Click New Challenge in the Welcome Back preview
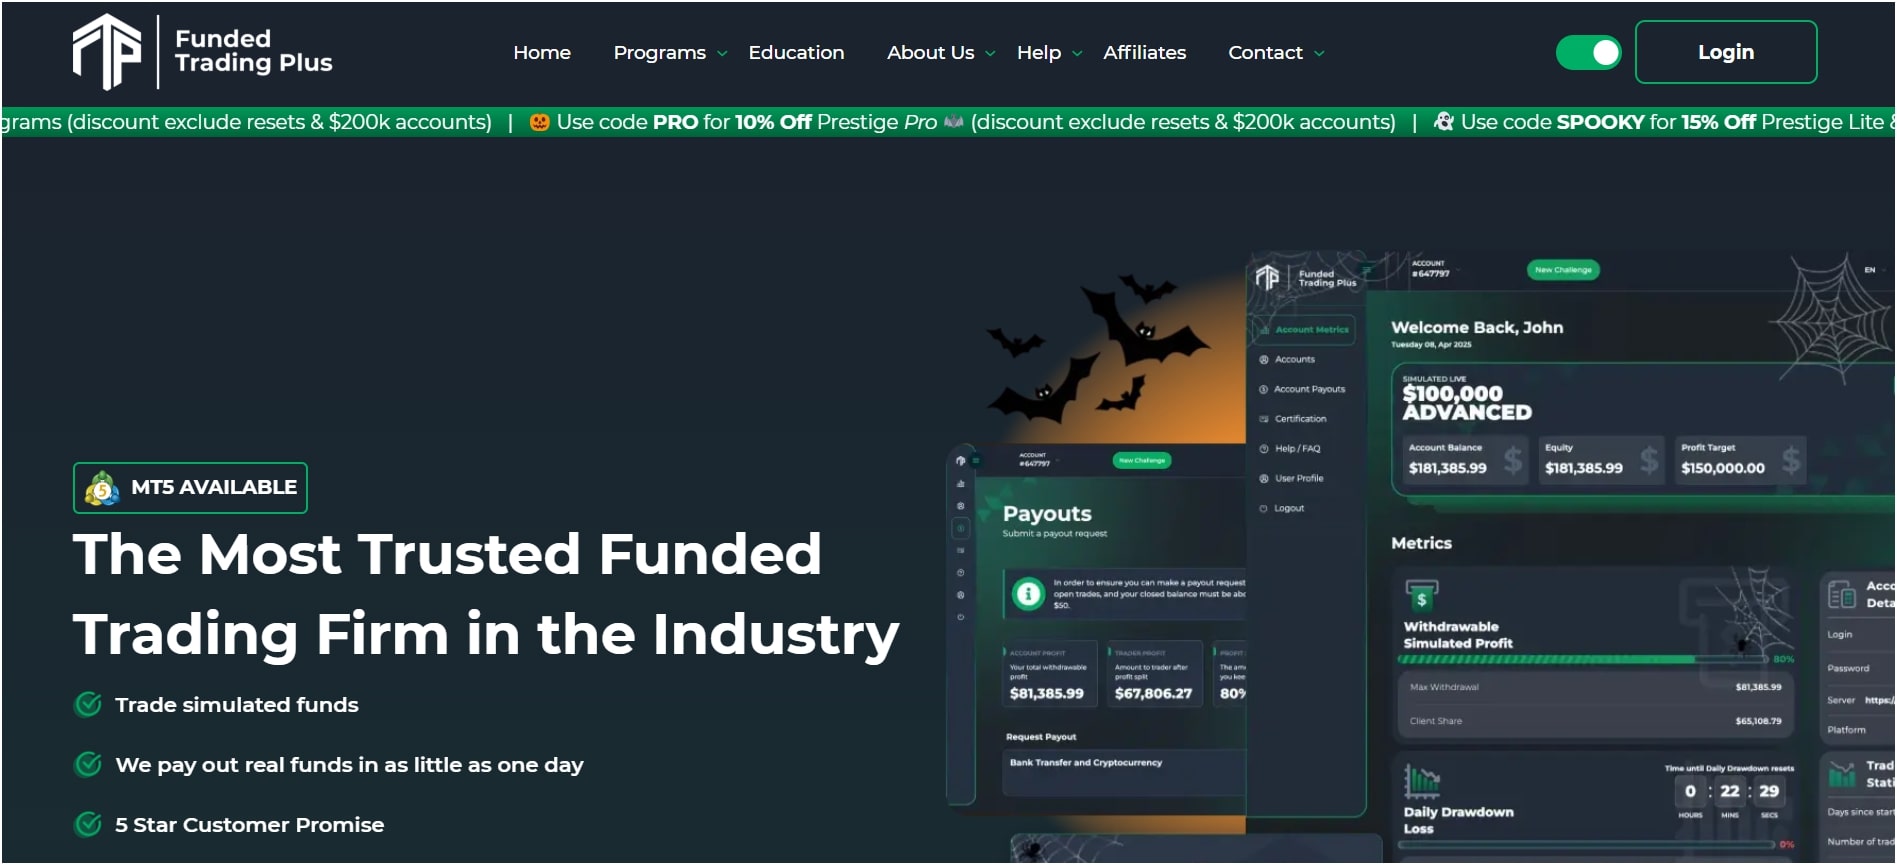1897x865 pixels. tap(1563, 270)
